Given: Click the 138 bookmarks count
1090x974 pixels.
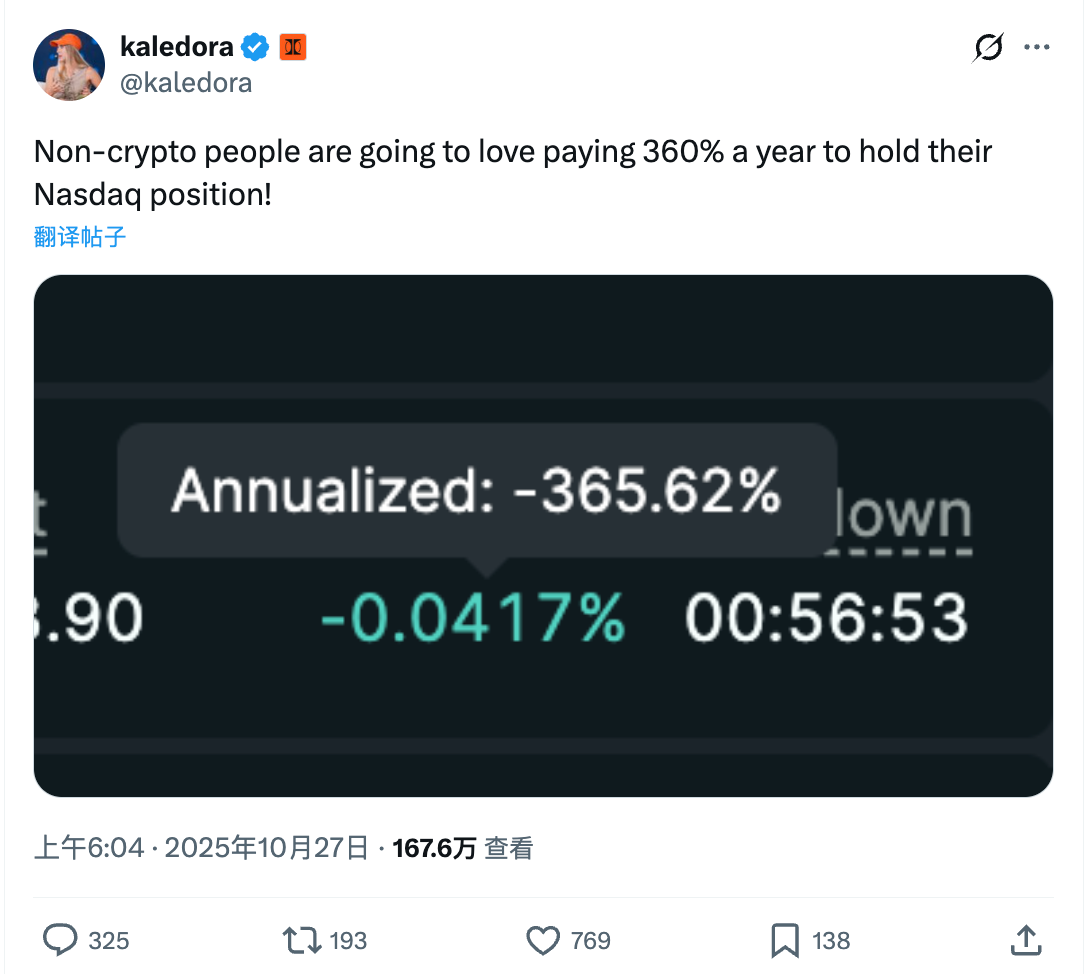Looking at the screenshot, I should (x=831, y=941).
